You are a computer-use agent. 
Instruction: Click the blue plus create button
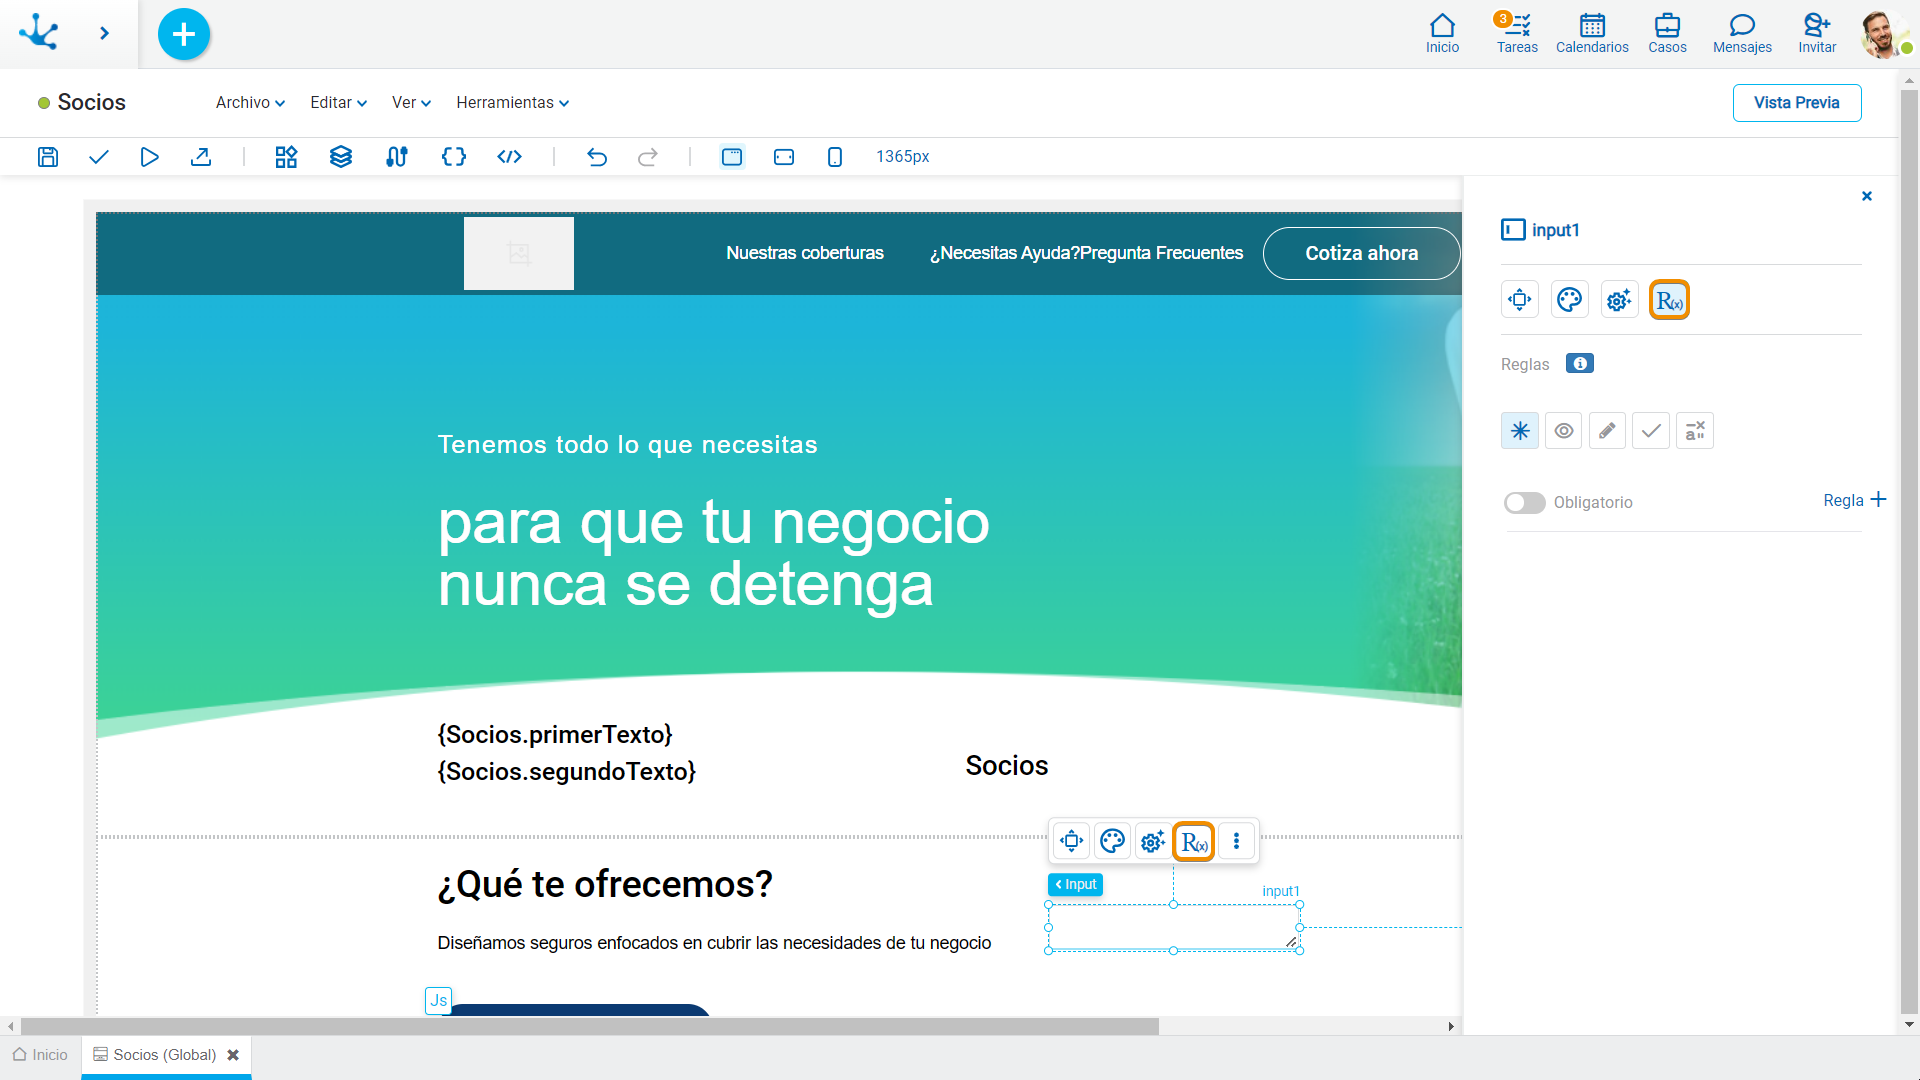tap(184, 34)
